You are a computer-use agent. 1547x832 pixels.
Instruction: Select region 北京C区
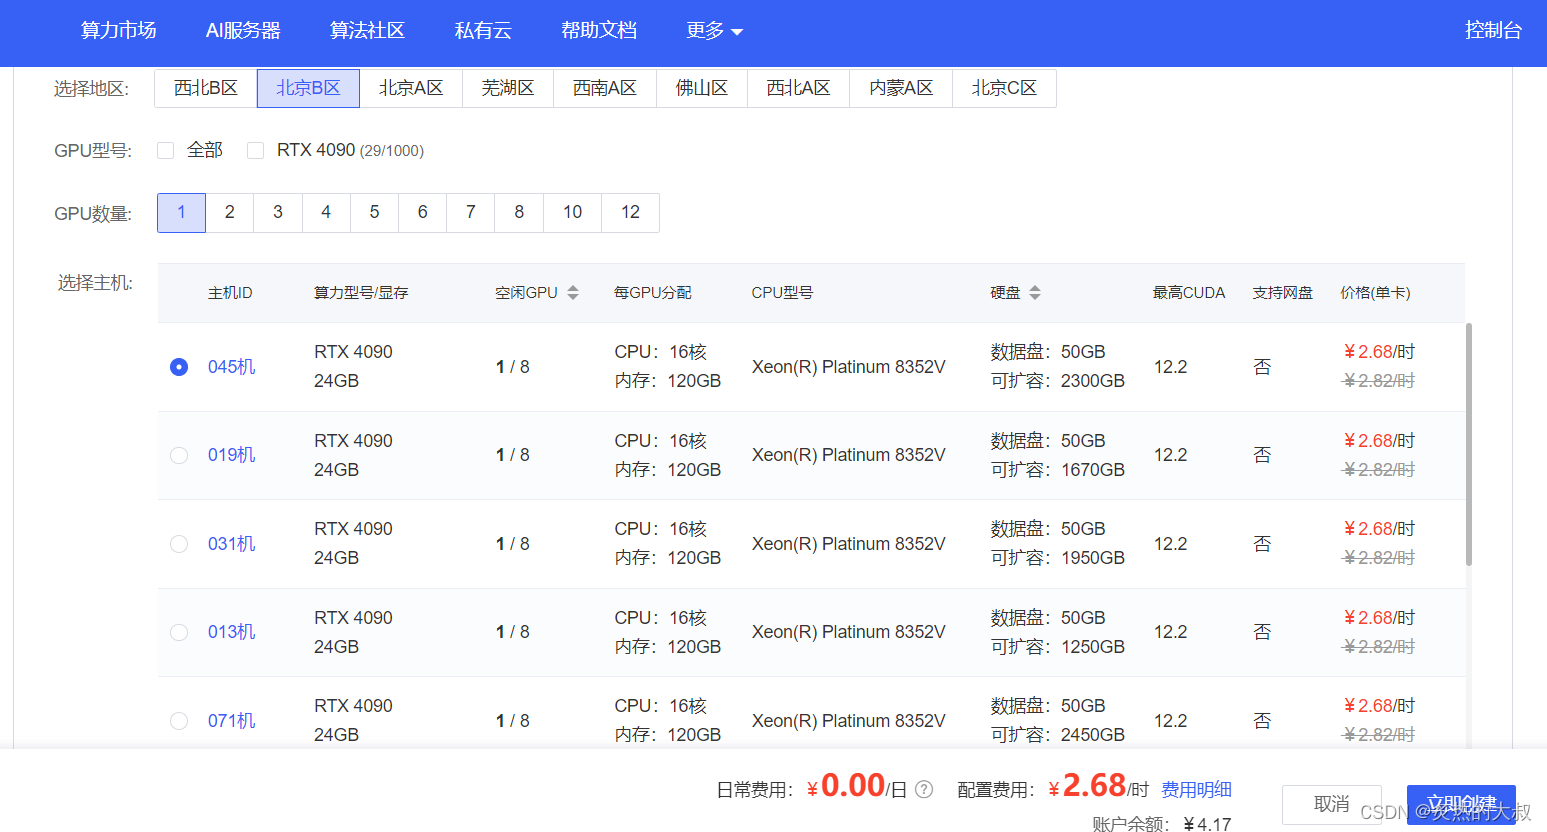point(1004,88)
